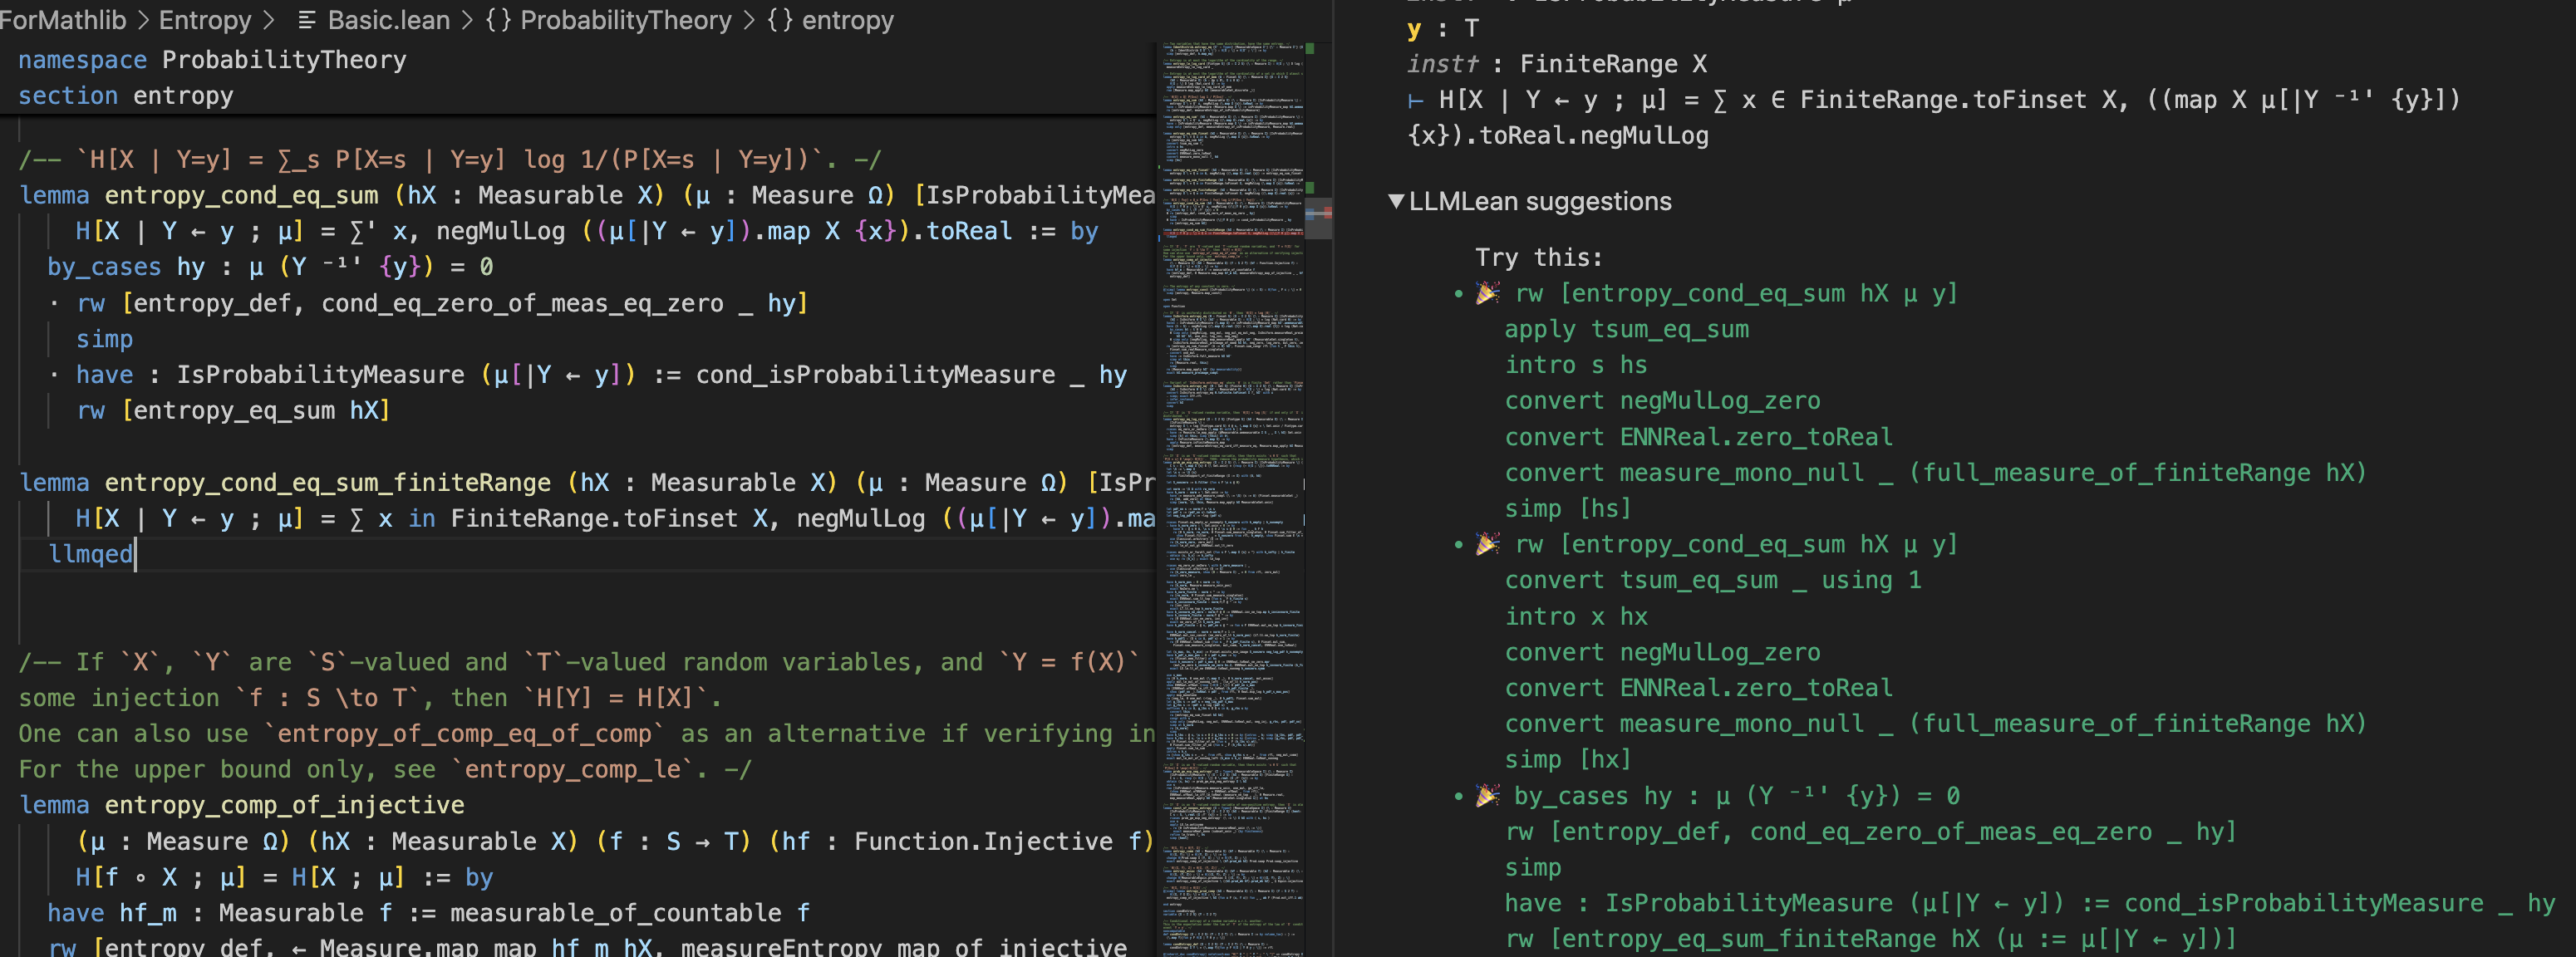Select the Basic.lean breadcrumb item
2576x957 pixels.
click(x=388, y=21)
